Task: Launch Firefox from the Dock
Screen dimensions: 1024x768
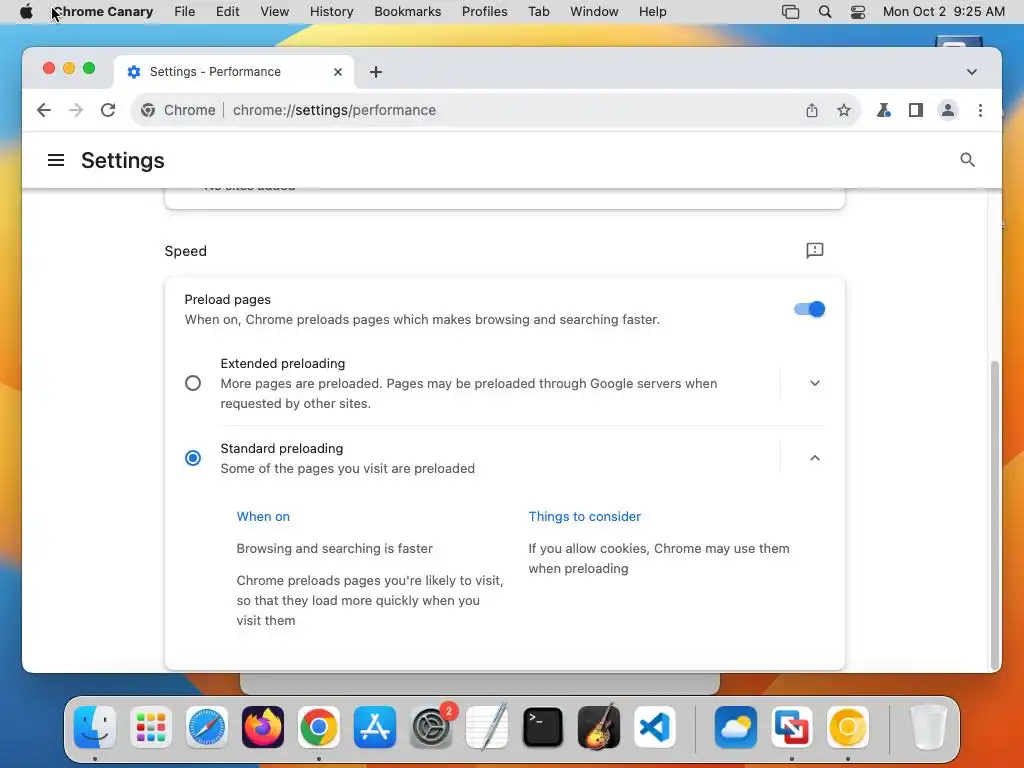Action: pos(263,727)
